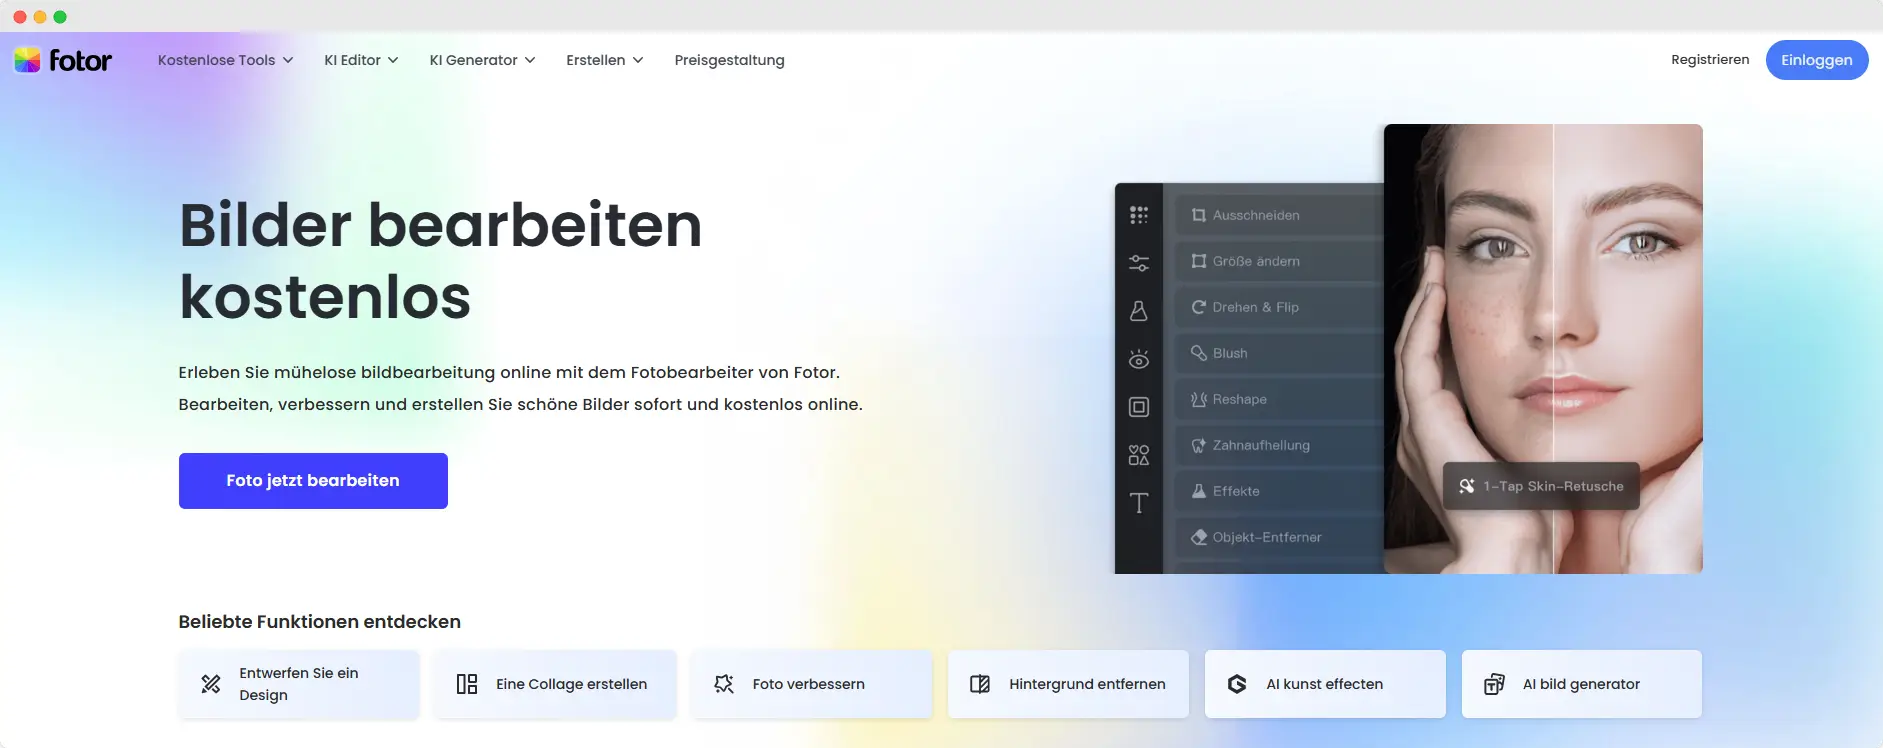Select the beauty eye icon in sidebar
The image size is (1883, 748).
[x=1139, y=359]
